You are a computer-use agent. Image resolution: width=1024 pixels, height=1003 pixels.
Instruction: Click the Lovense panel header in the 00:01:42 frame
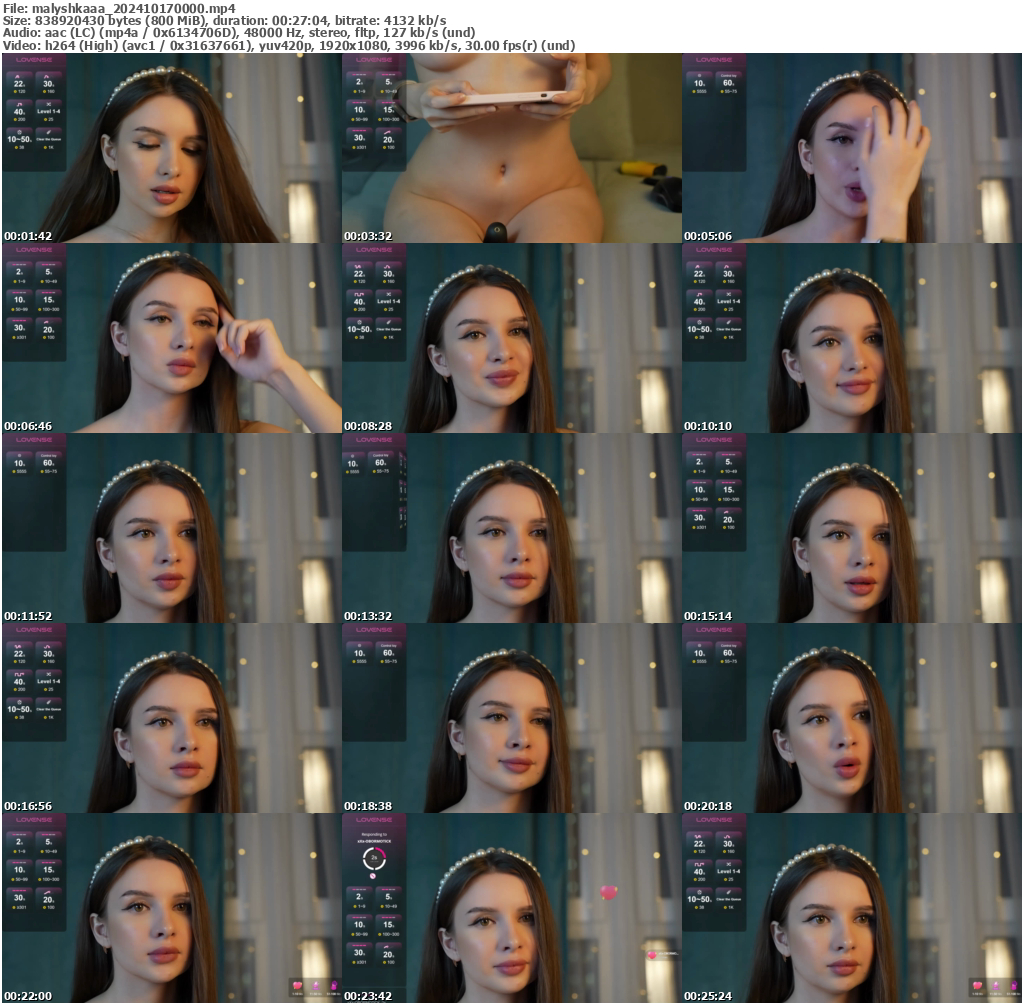pos(34,59)
